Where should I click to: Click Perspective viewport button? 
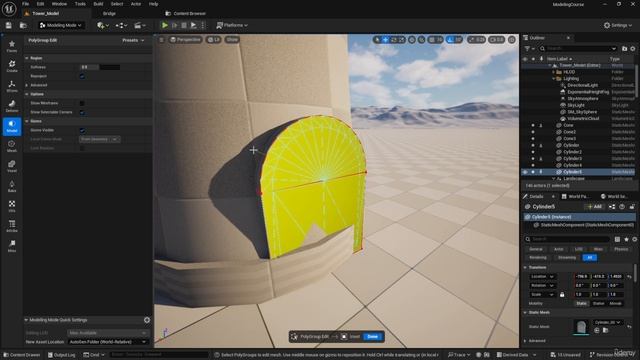pyautogui.click(x=185, y=40)
